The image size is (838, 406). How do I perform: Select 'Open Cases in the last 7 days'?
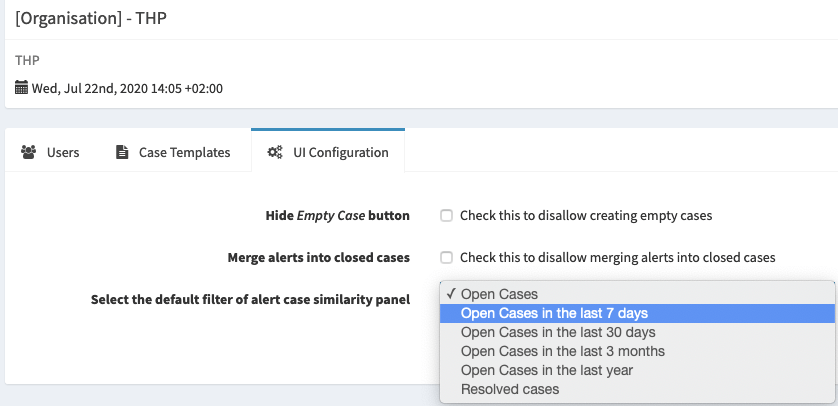554,313
